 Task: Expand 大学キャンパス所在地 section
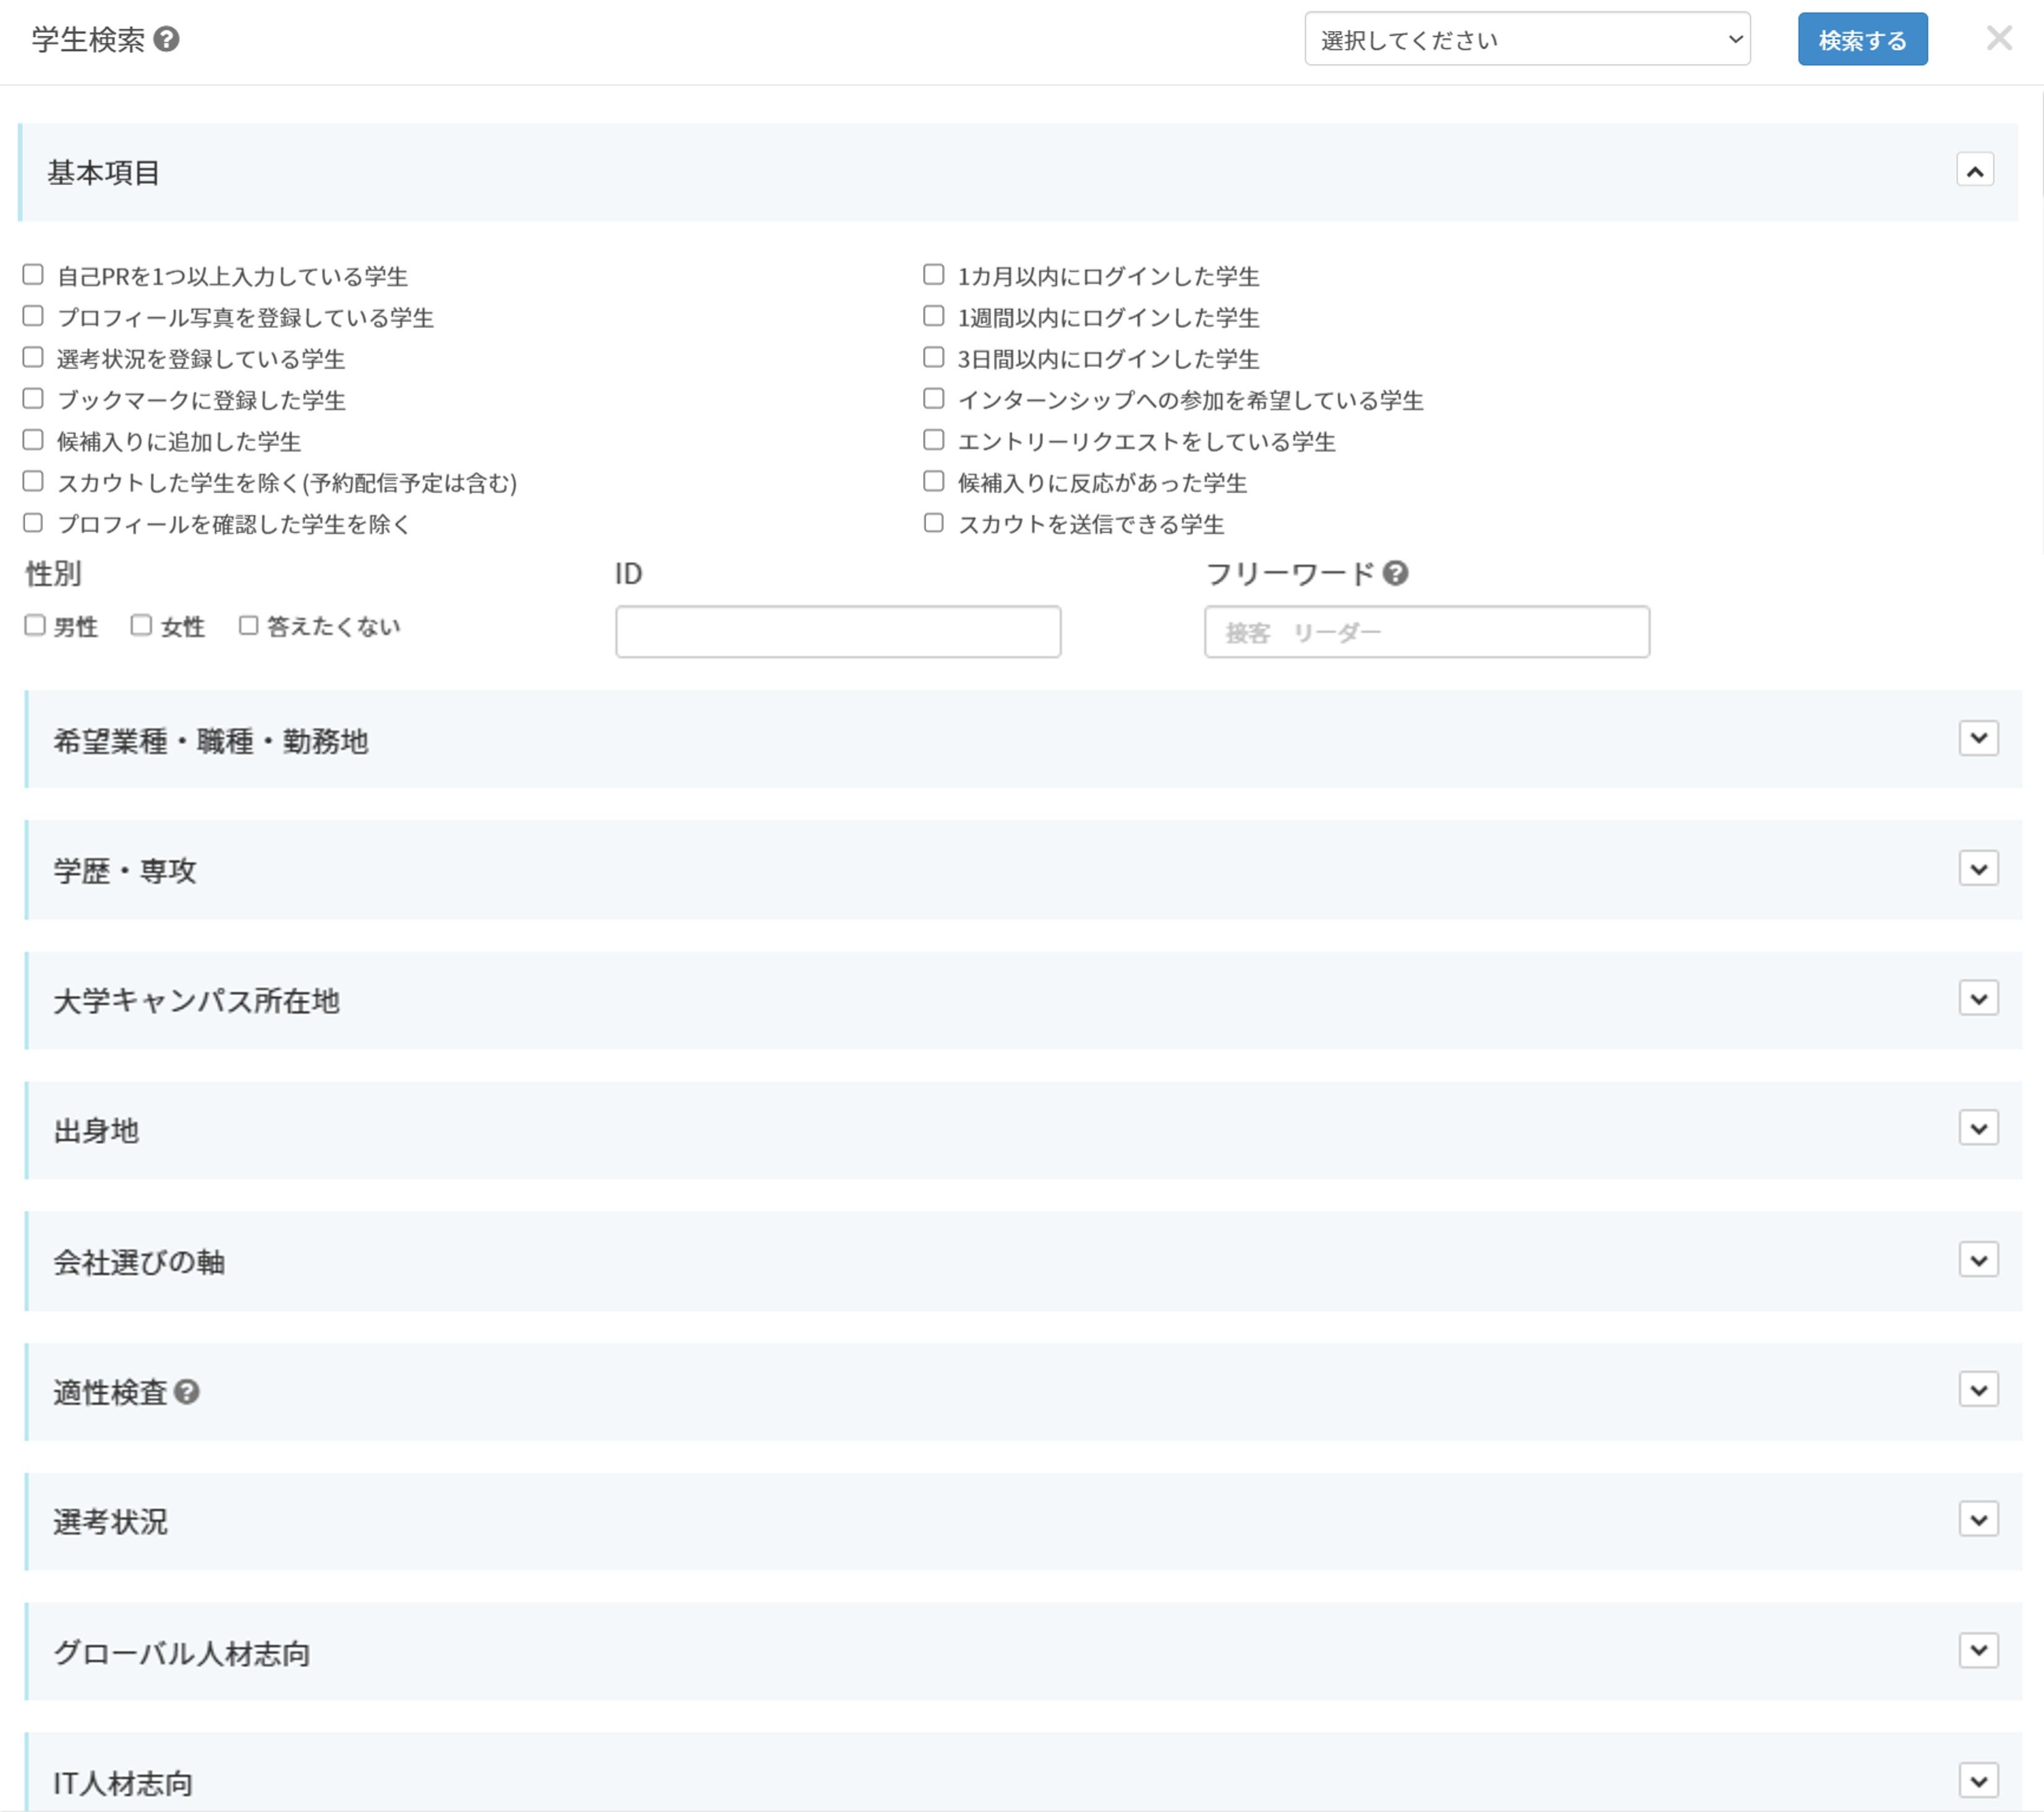tap(1978, 999)
